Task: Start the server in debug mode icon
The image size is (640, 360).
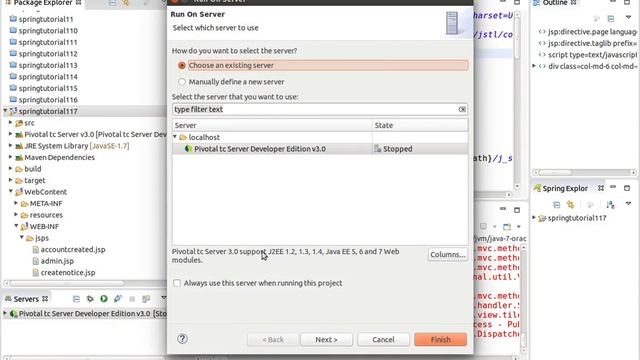Action: (x=90, y=299)
